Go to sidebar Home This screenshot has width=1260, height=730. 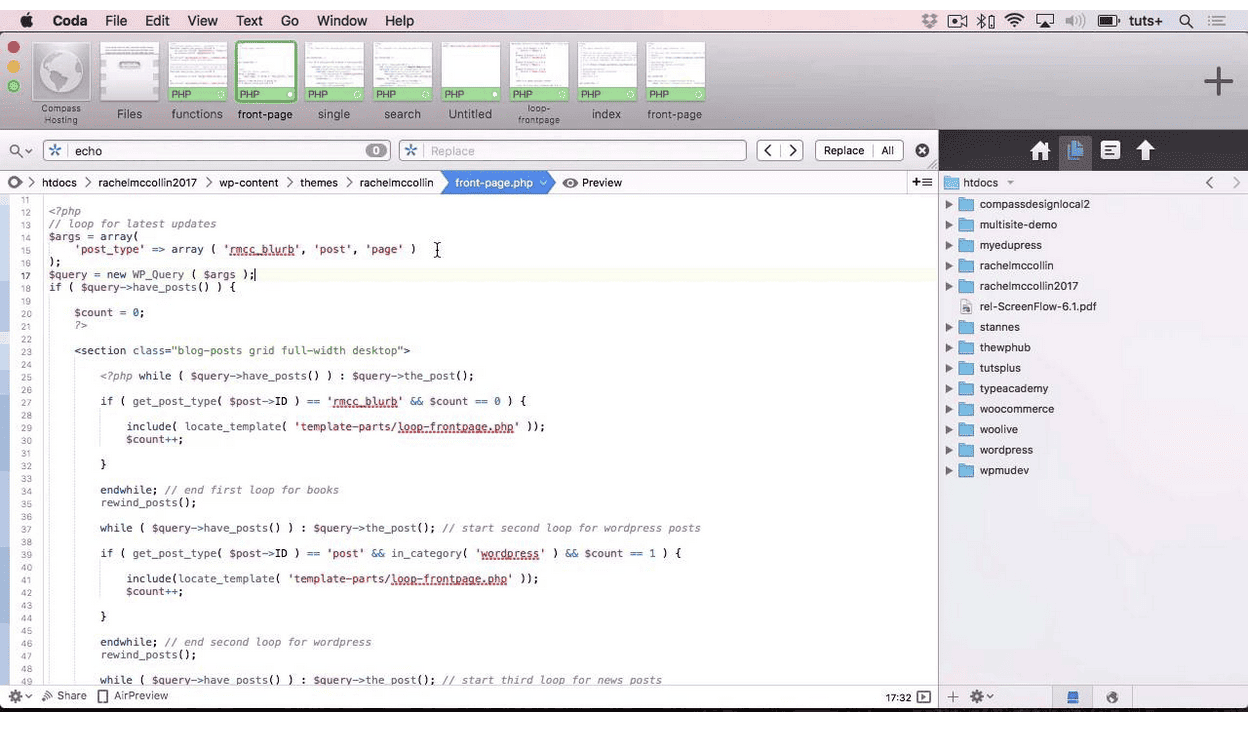pos(1040,151)
